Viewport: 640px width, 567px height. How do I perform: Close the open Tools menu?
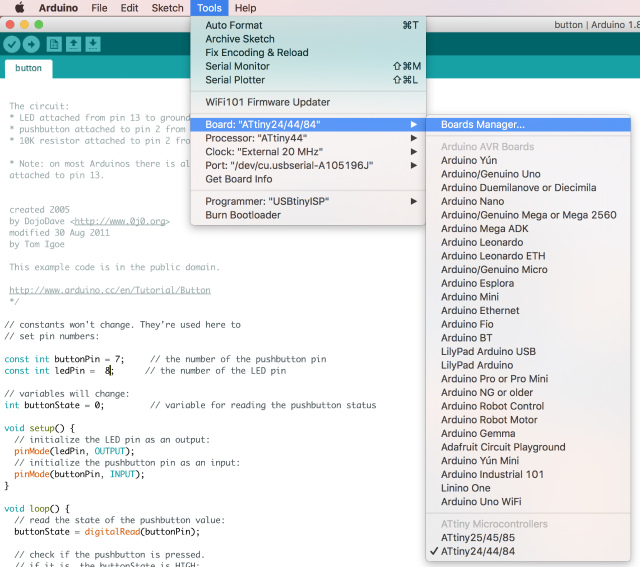(x=209, y=8)
